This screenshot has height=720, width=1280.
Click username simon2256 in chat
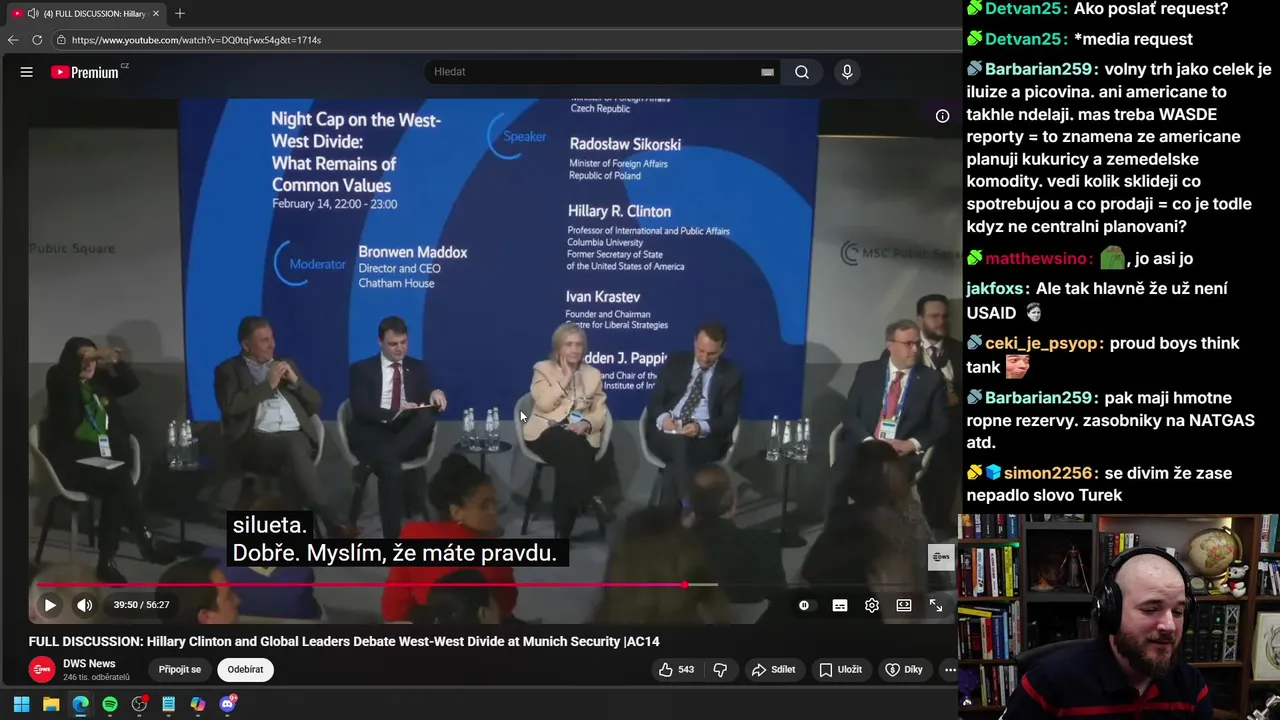(x=1050, y=474)
